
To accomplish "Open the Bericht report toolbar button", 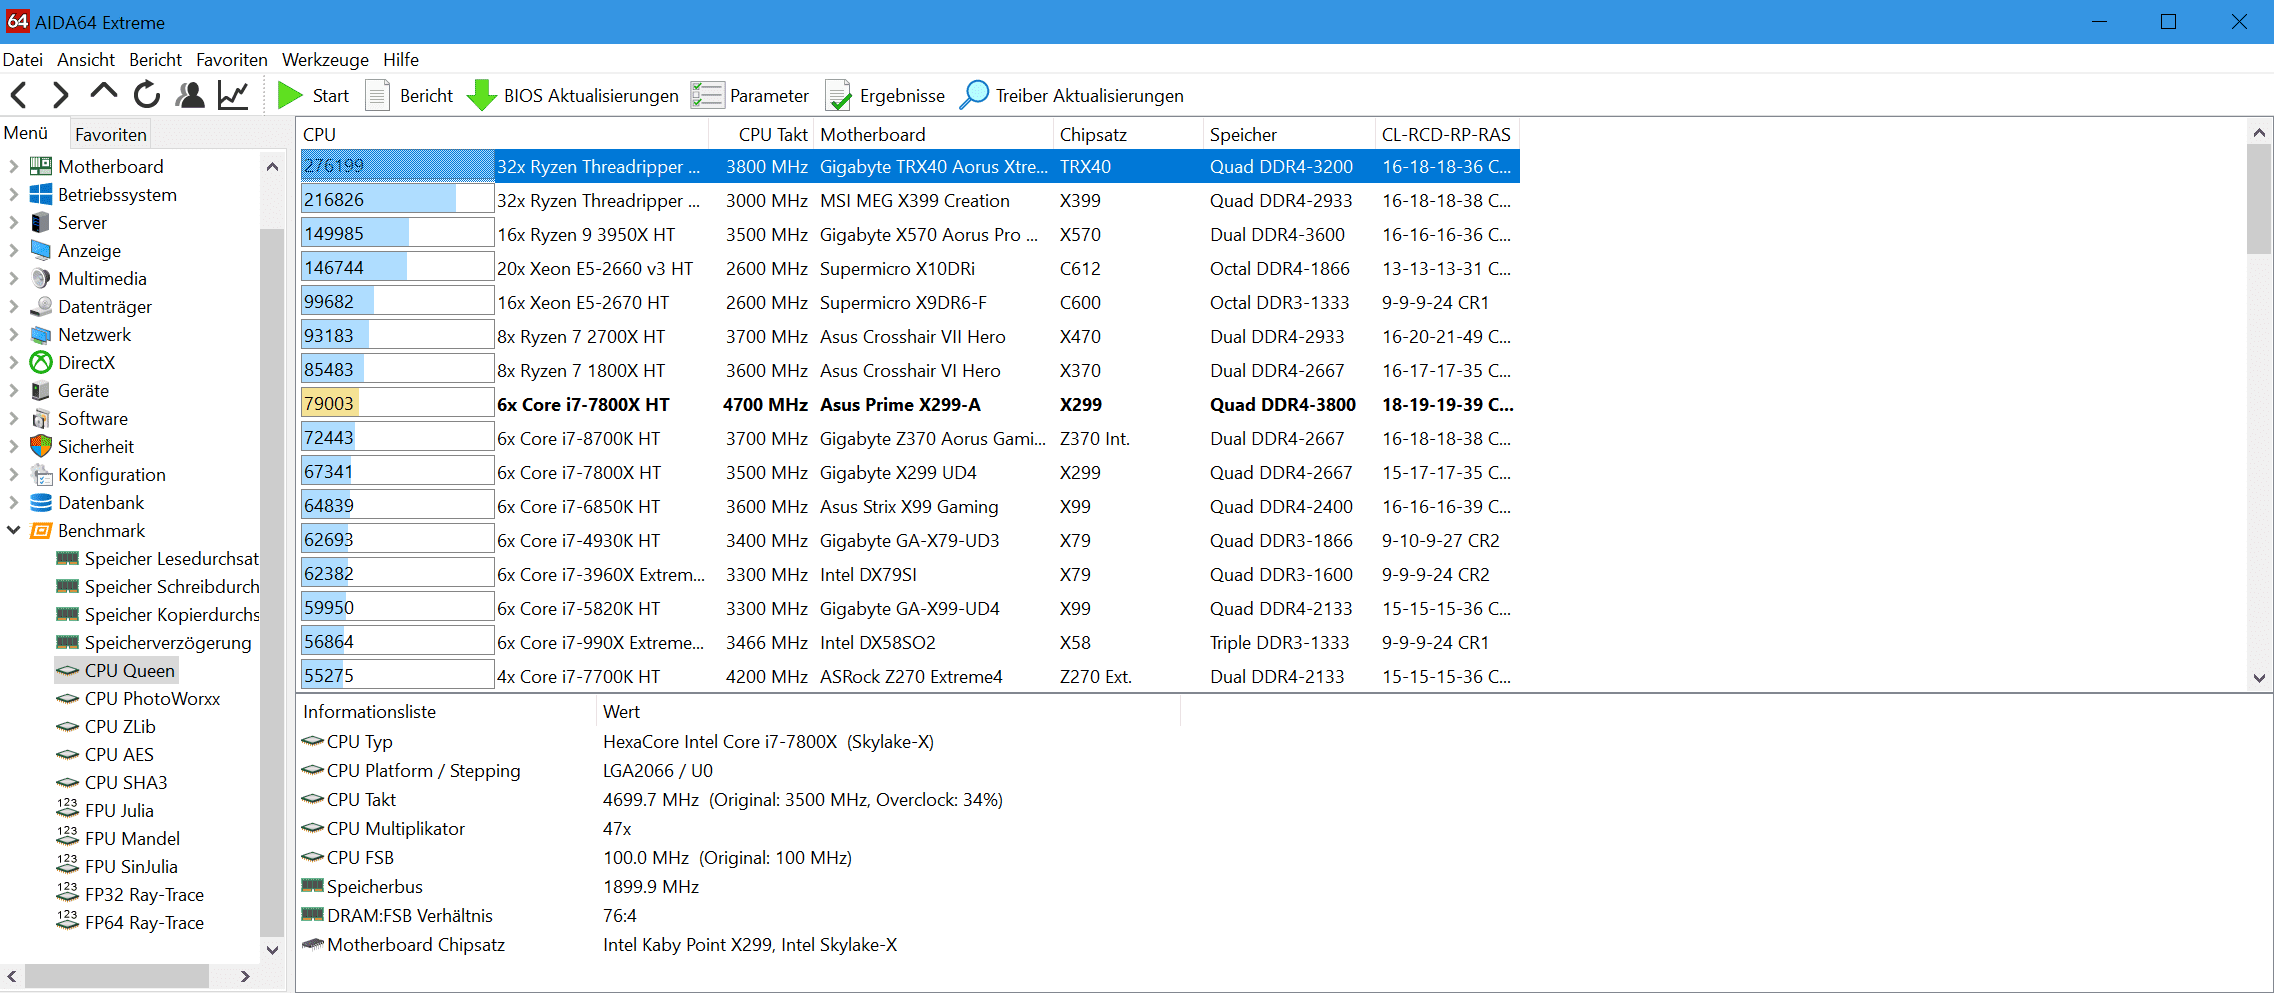I will coord(409,95).
